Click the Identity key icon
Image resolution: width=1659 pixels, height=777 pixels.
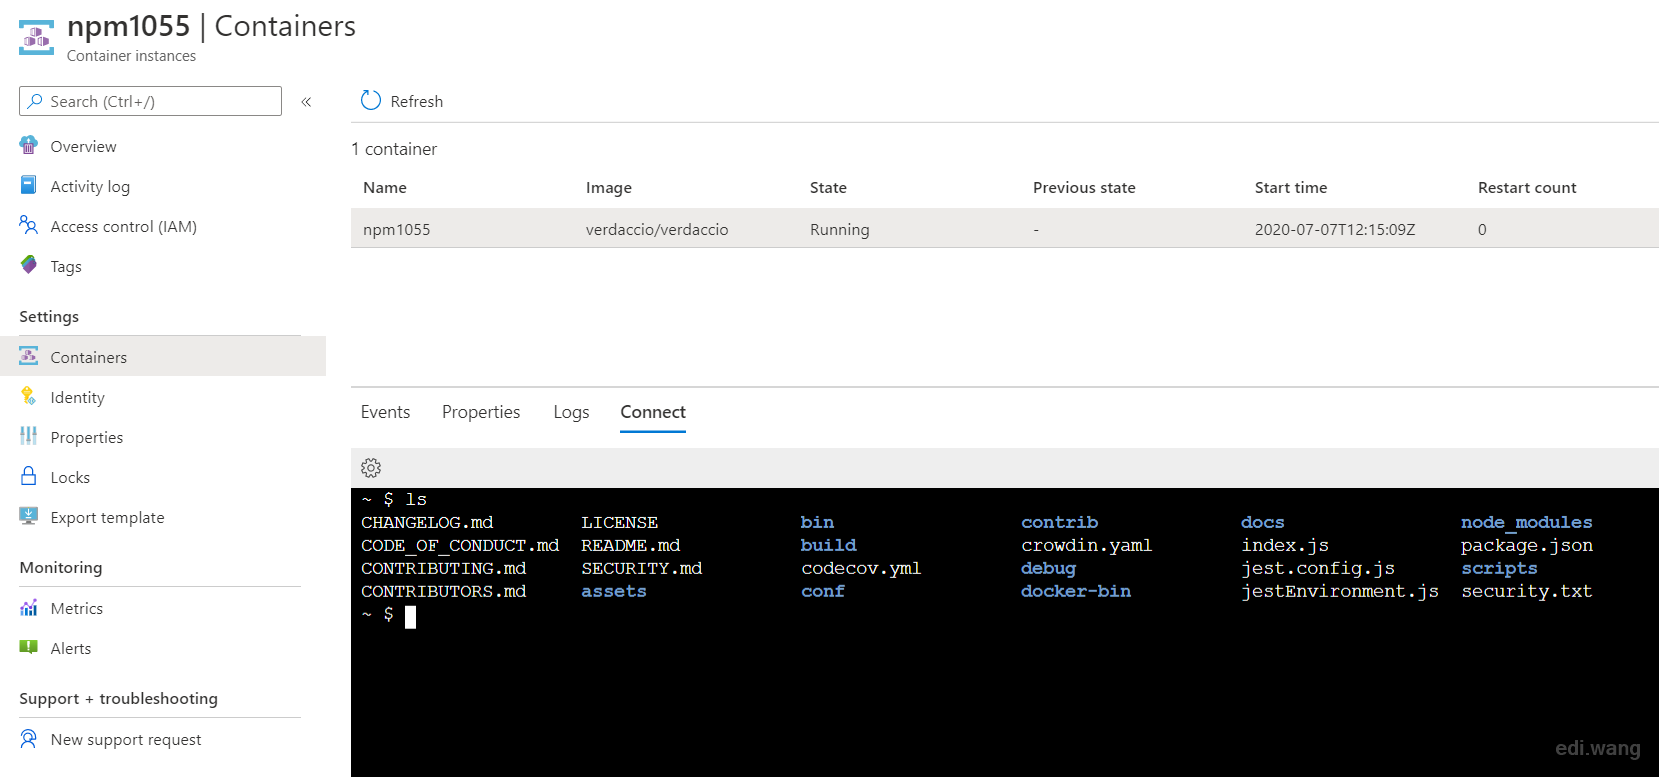29,396
